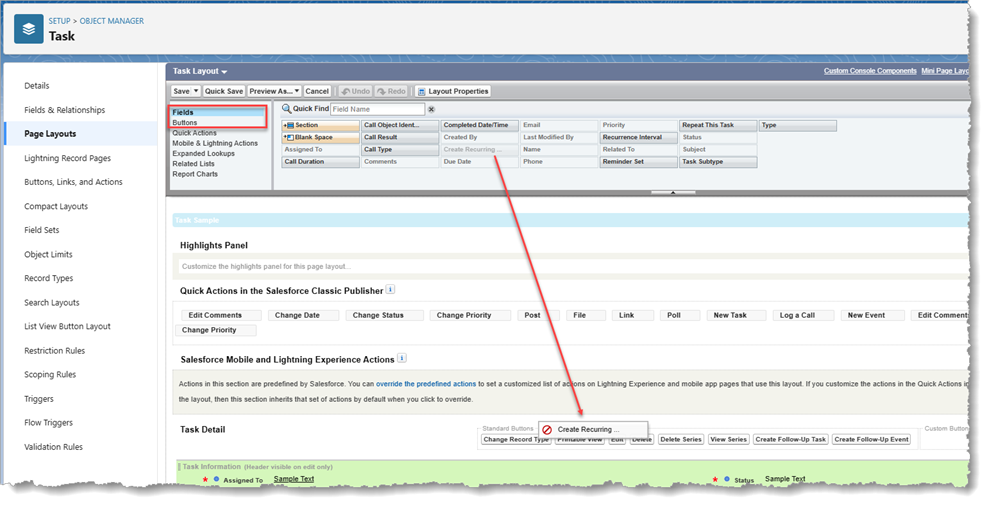Collapse the palette using the handle bar
Viewport: 989px width, 505px height.
point(672,191)
